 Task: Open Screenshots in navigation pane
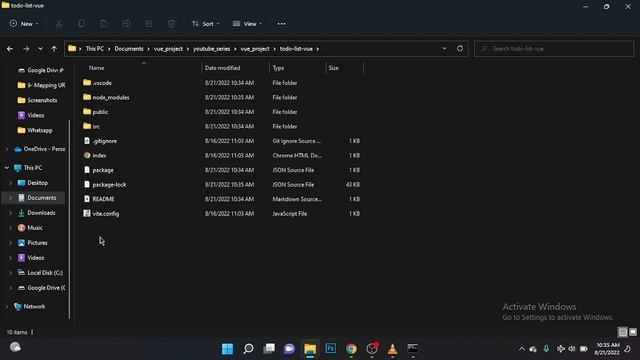(38, 100)
